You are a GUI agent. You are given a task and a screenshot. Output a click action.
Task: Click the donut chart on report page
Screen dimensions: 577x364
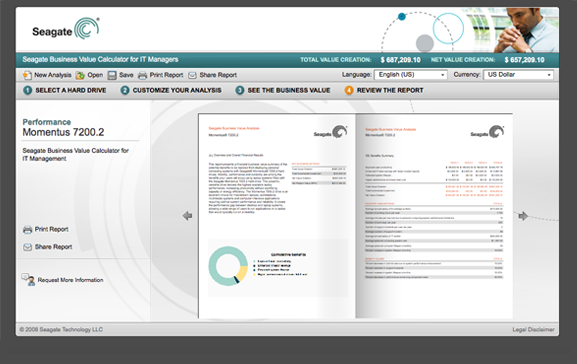228,266
